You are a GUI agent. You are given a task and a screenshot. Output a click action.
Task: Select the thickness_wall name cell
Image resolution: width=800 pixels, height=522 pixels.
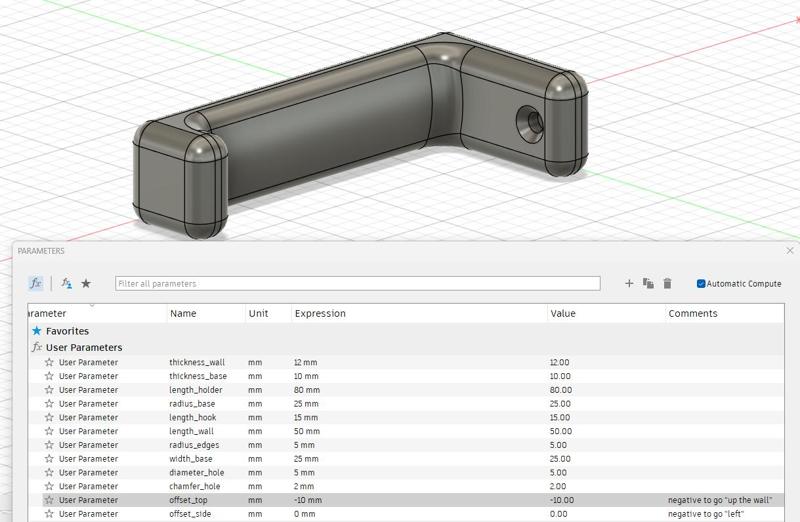tap(197, 362)
